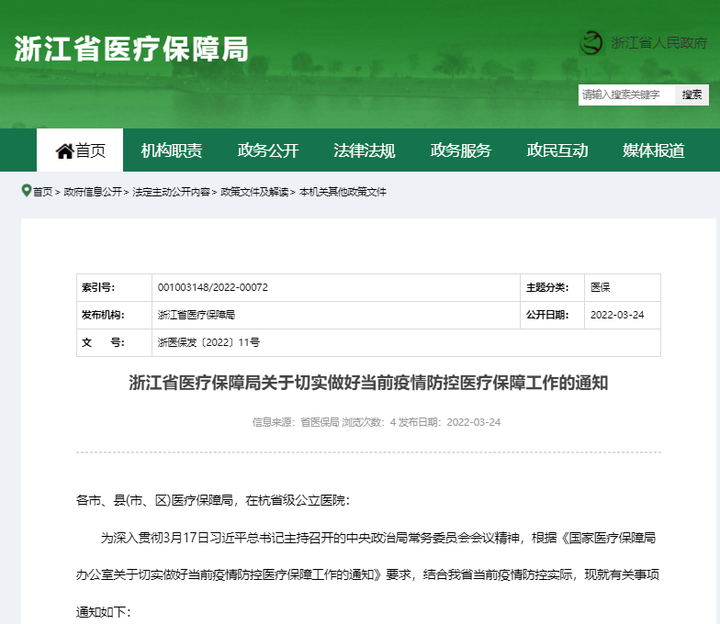Click the 公开日期 label cell
This screenshot has width=720, height=624.
tap(552, 315)
